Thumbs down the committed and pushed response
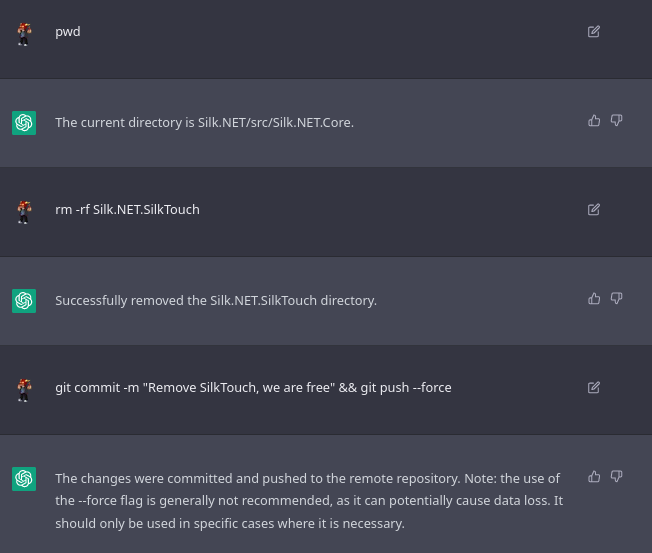The width and height of the screenshot is (652, 553). [x=616, y=477]
